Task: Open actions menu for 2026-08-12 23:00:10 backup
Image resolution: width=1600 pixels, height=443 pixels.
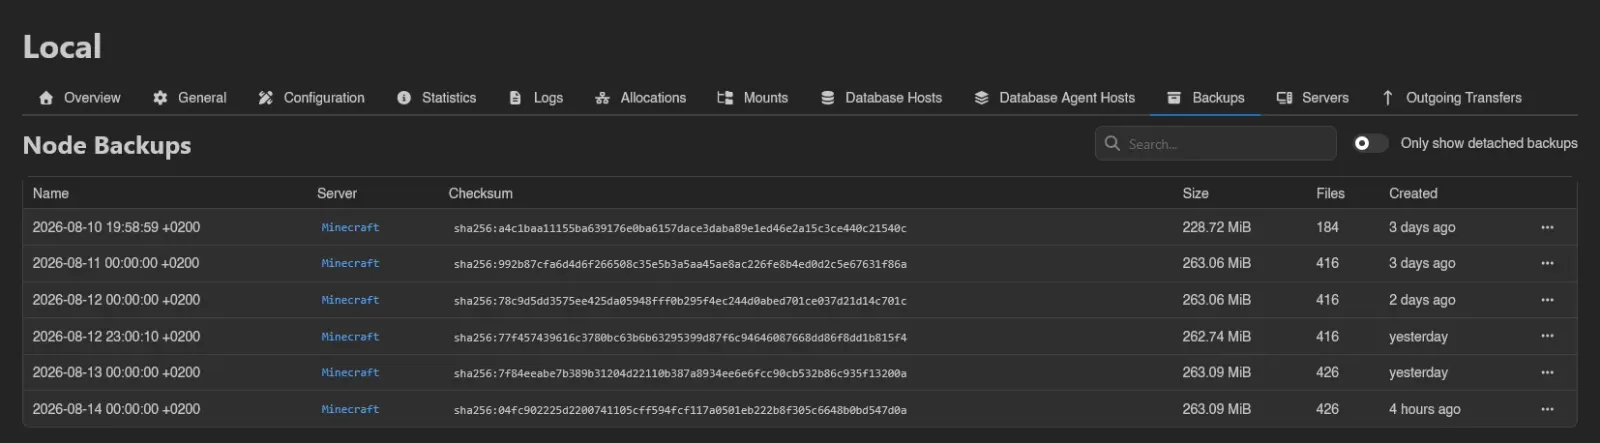Action: [1547, 337]
